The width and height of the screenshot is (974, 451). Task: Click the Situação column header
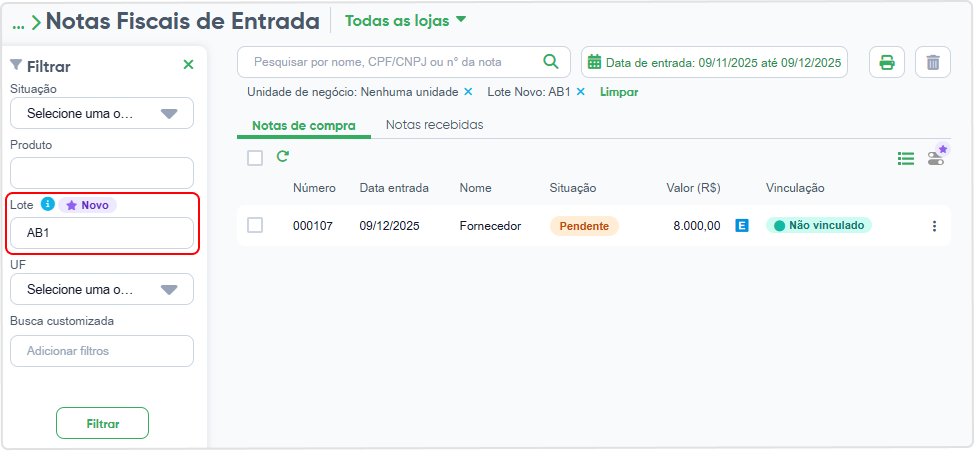click(x=573, y=188)
